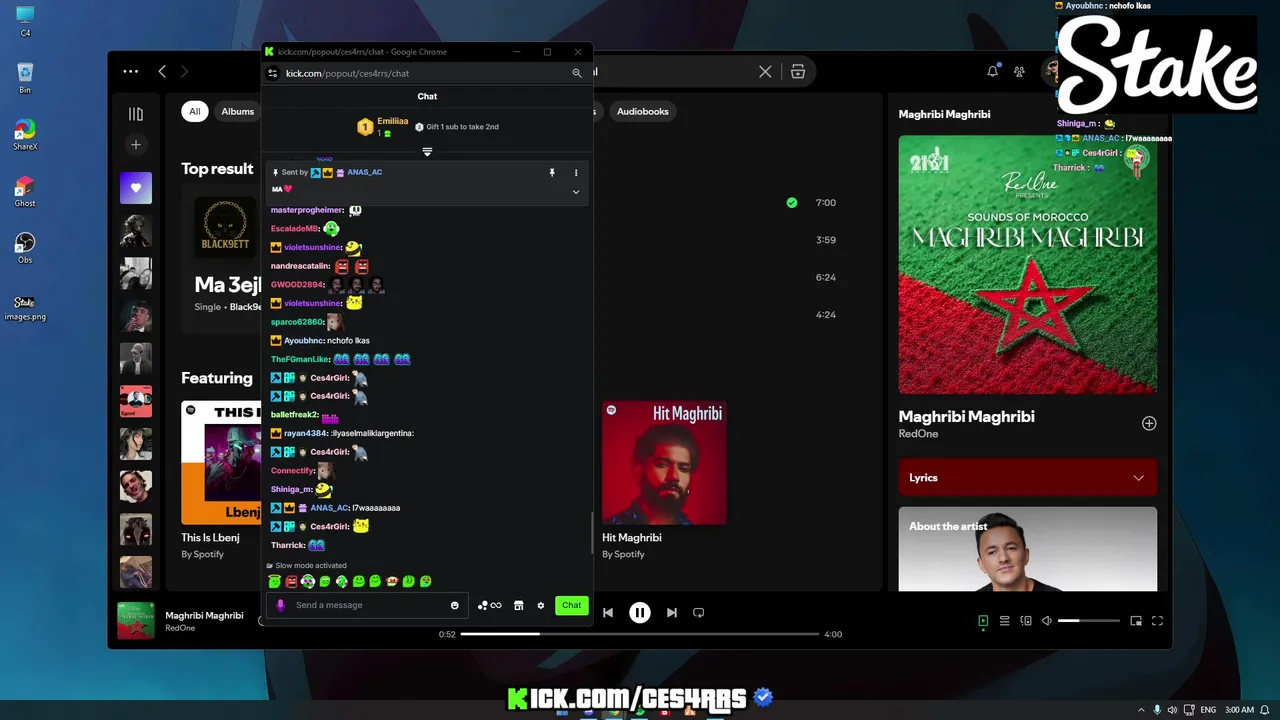Viewport: 1280px width, 720px height.
Task: Open emoji picker in chat input
Action: coord(455,605)
